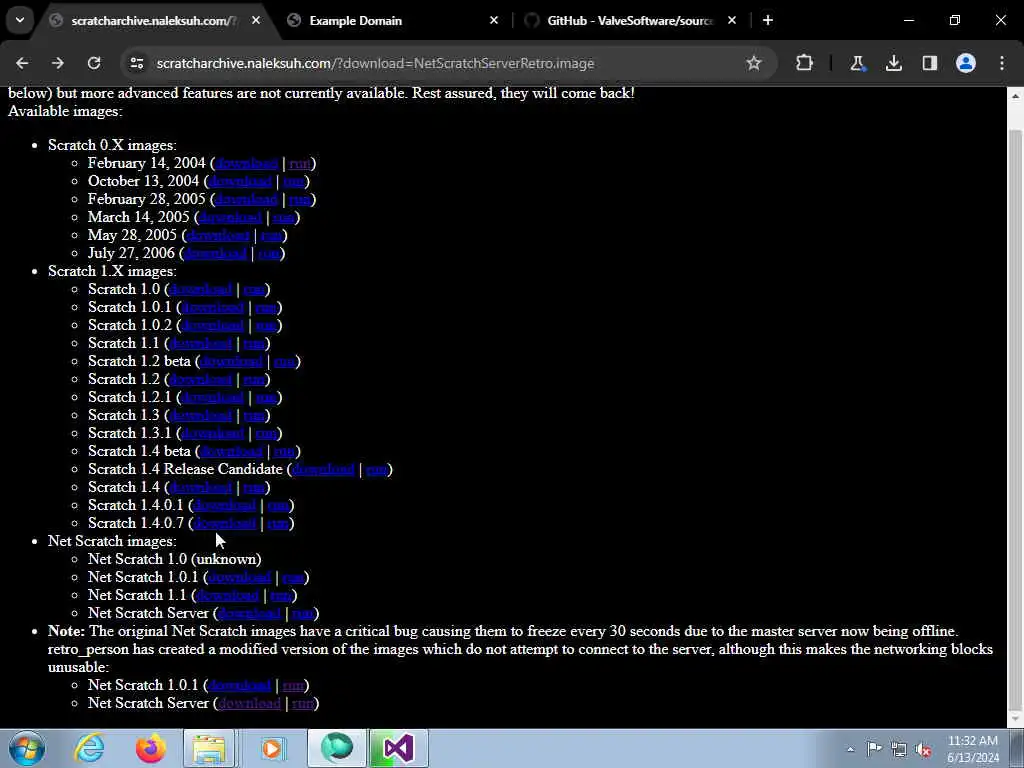This screenshot has width=1024, height=768.
Task: Run Scratch 1.4 image
Action: [x=254, y=487]
